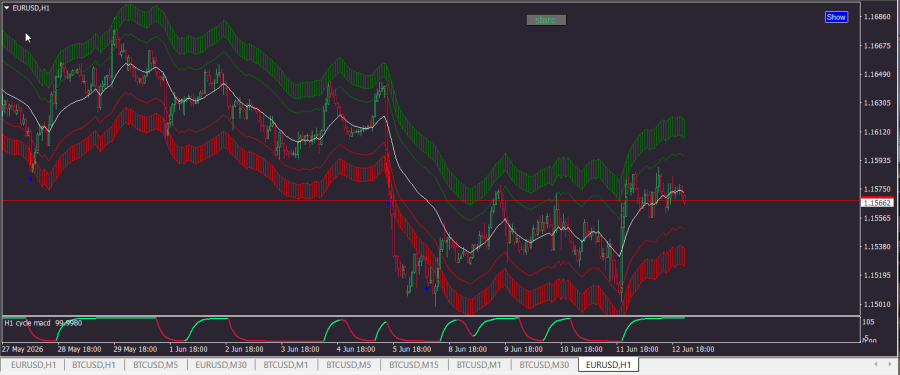
Task: Click the 1.15935 price scale value
Action: (x=877, y=161)
